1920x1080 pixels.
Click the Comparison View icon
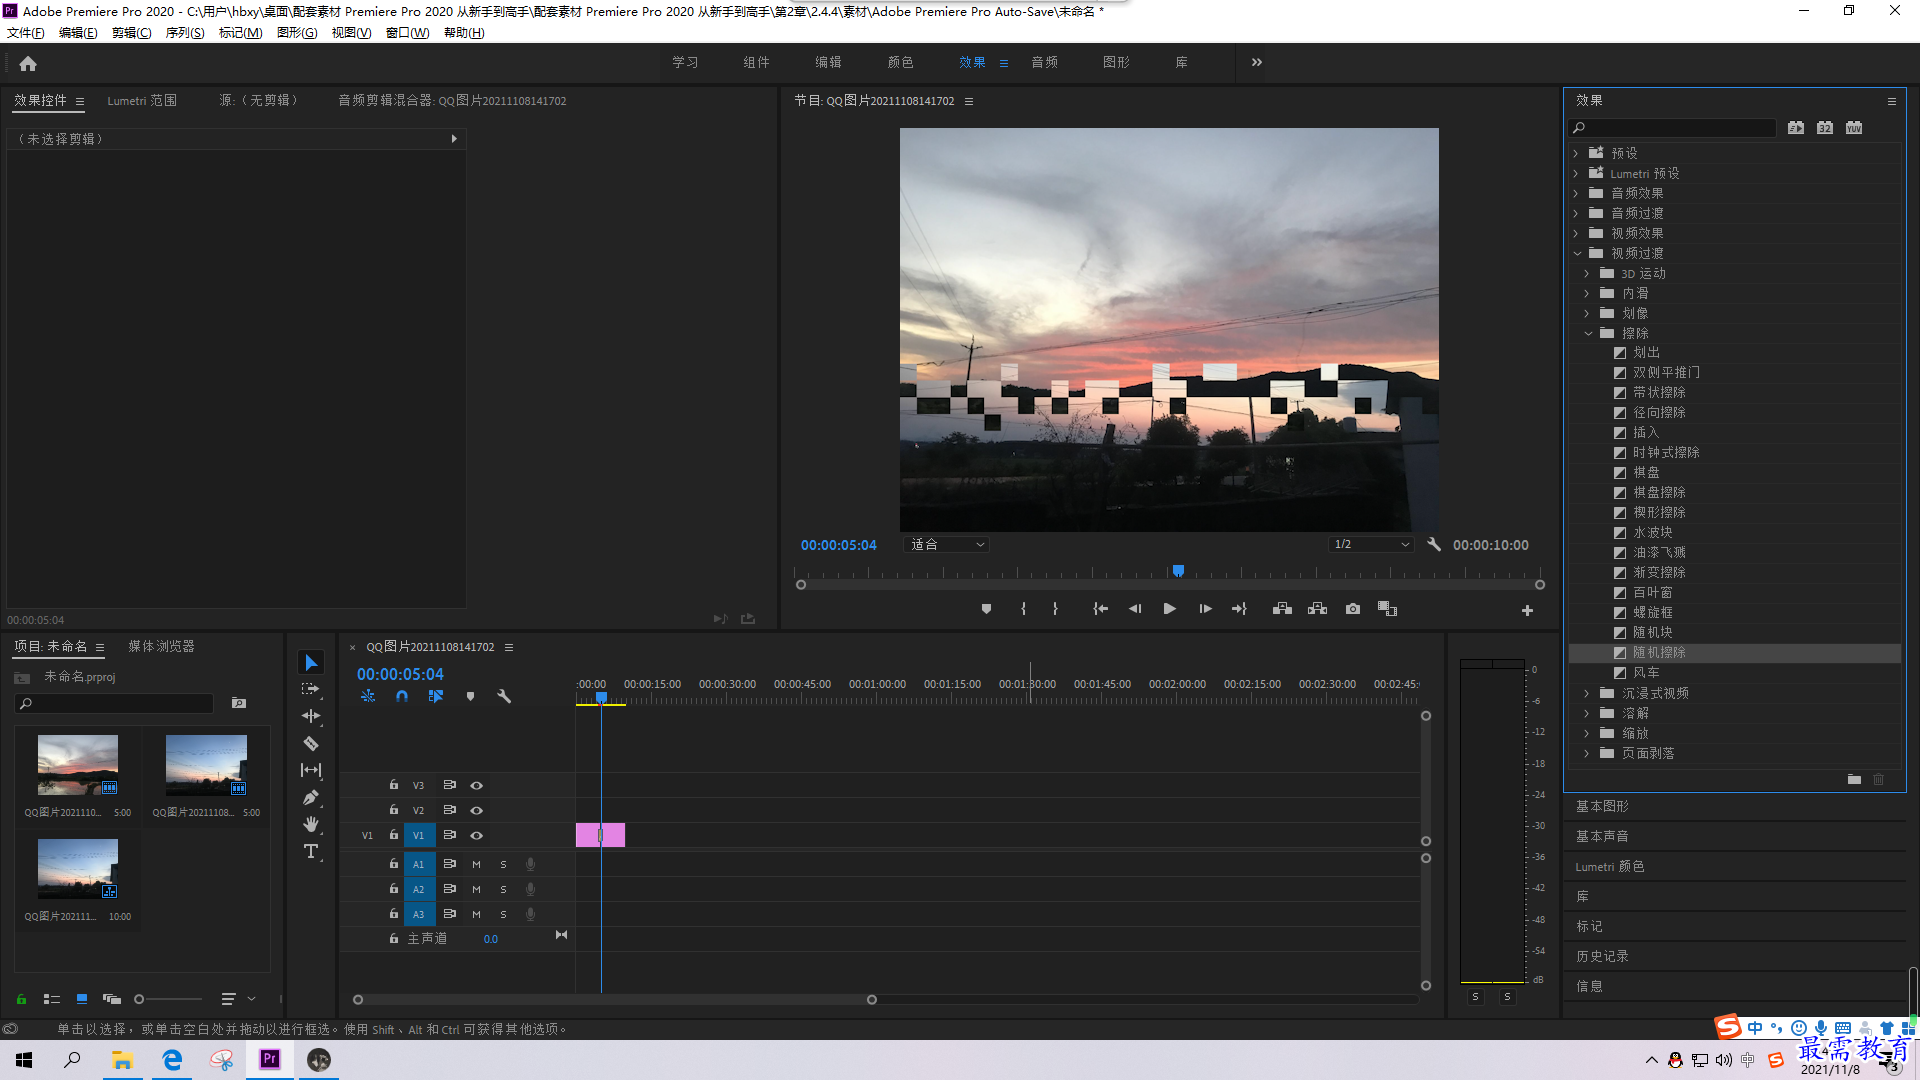pyautogui.click(x=1387, y=609)
